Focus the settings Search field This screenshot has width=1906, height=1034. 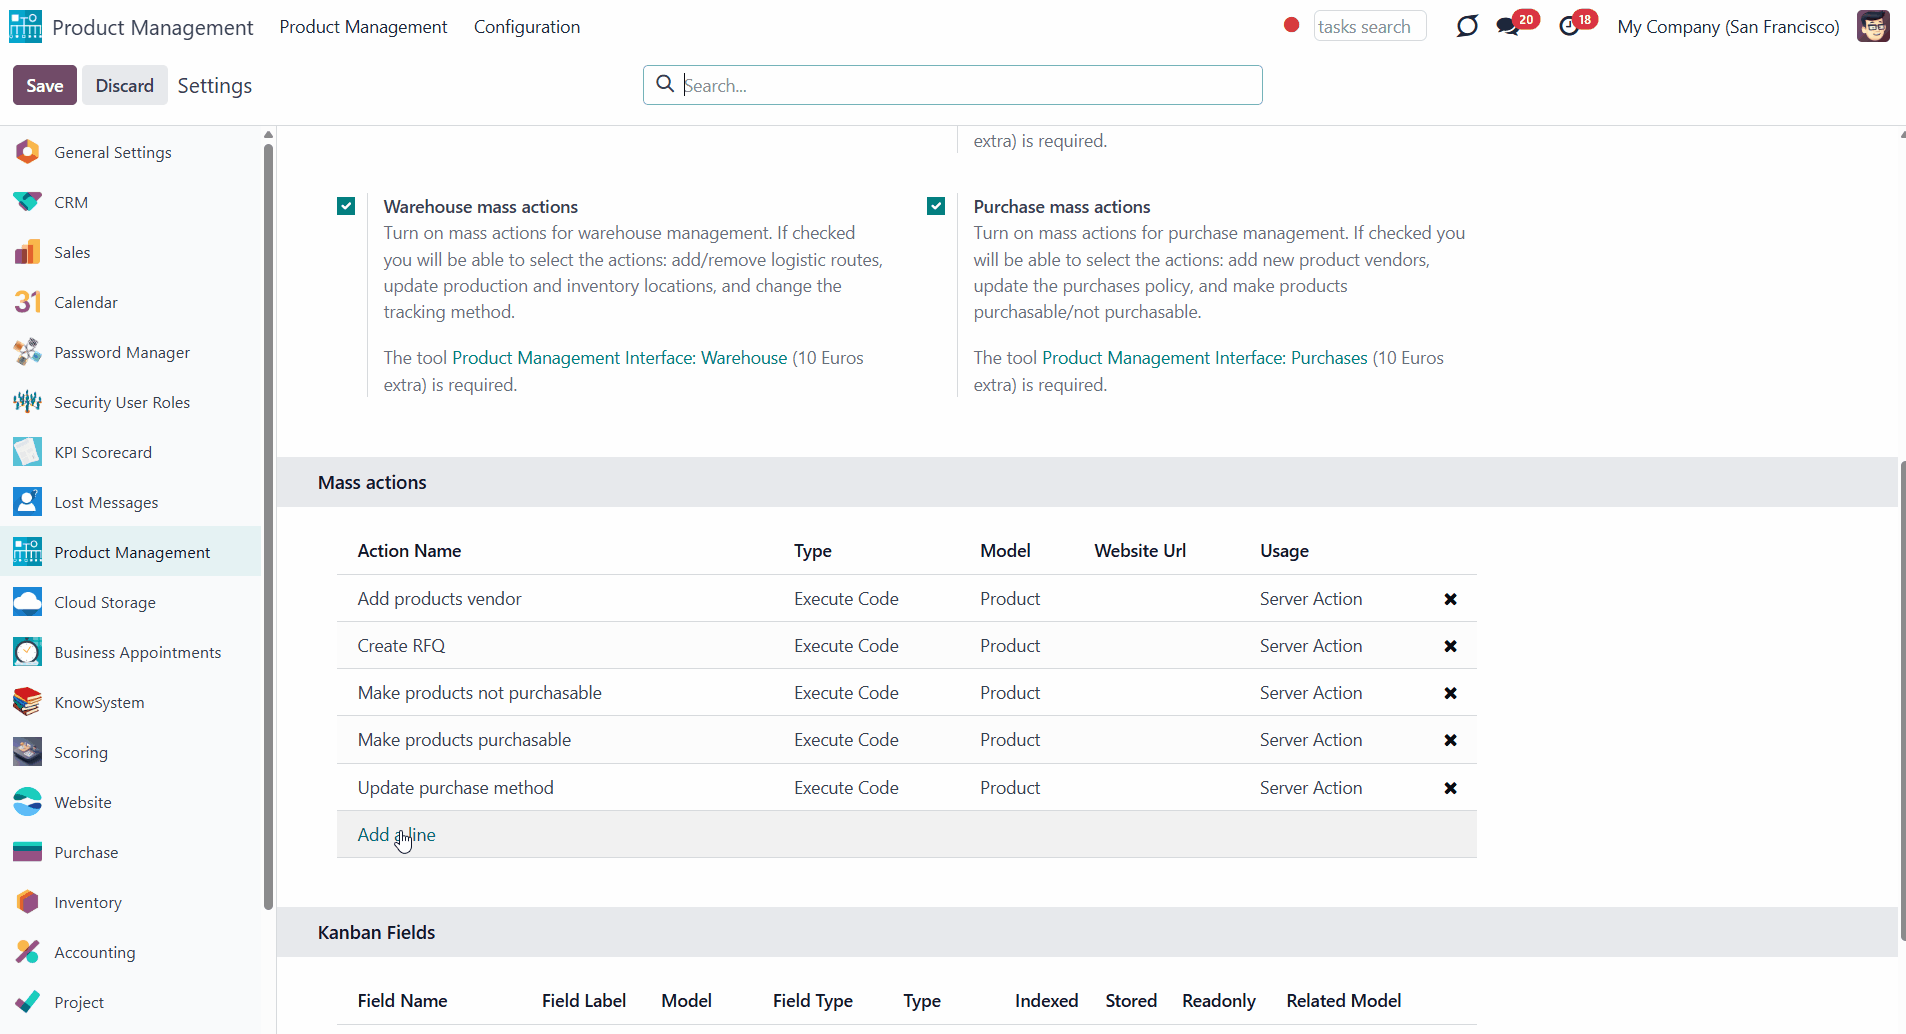[x=953, y=85]
